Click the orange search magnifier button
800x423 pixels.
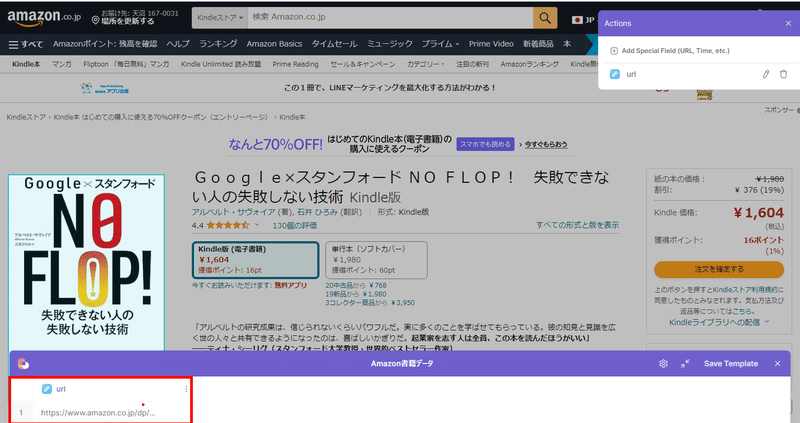[545, 18]
